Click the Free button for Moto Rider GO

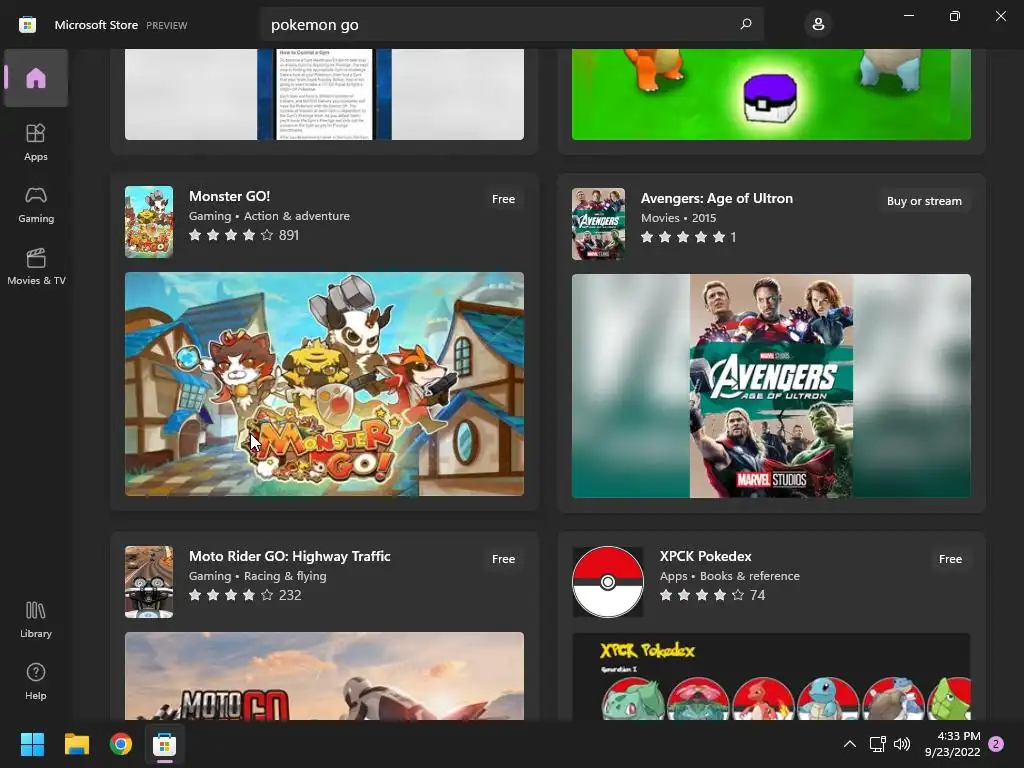tap(504, 559)
